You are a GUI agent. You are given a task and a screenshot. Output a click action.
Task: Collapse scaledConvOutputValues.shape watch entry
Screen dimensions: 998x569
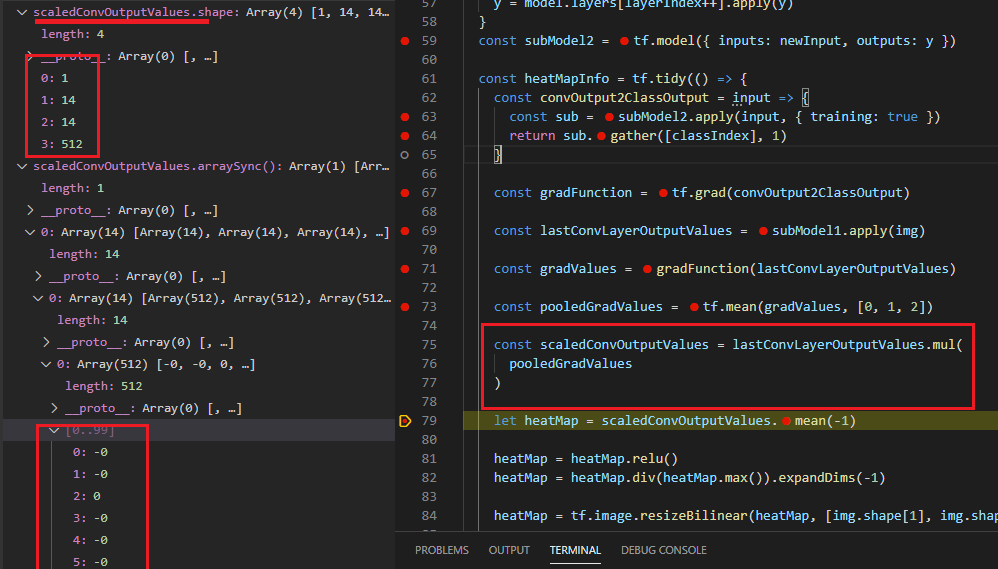pyautogui.click(x=22, y=12)
